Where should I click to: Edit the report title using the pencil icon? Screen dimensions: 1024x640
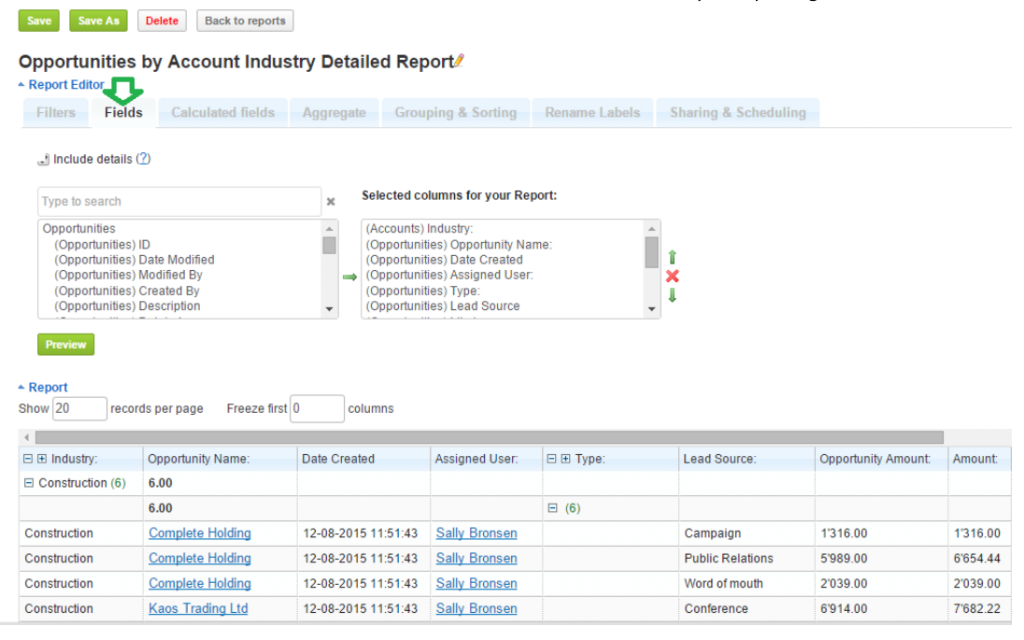[x=458, y=60]
